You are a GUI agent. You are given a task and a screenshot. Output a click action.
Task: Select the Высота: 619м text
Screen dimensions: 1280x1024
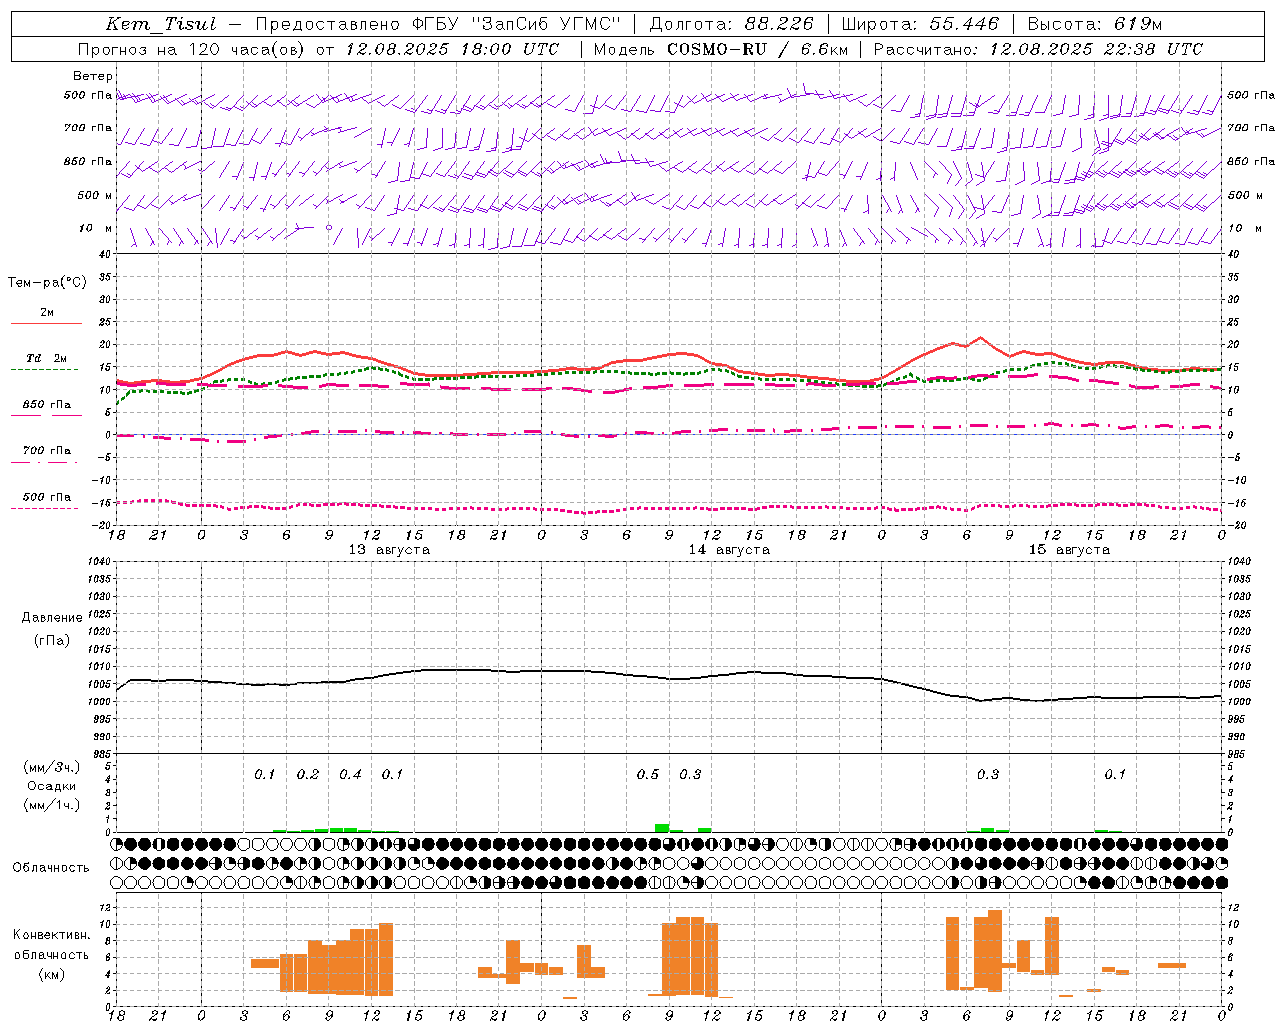(1095, 24)
